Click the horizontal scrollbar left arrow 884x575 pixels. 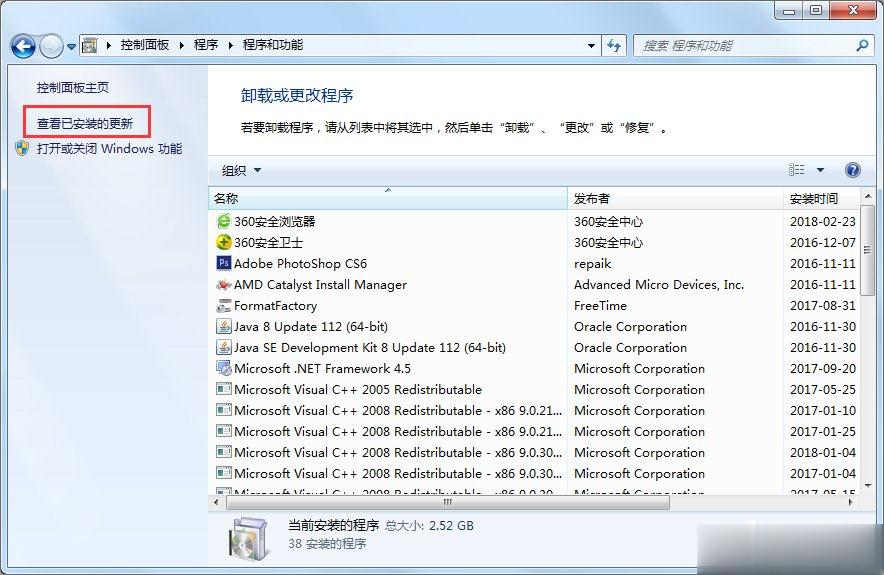[x=216, y=502]
